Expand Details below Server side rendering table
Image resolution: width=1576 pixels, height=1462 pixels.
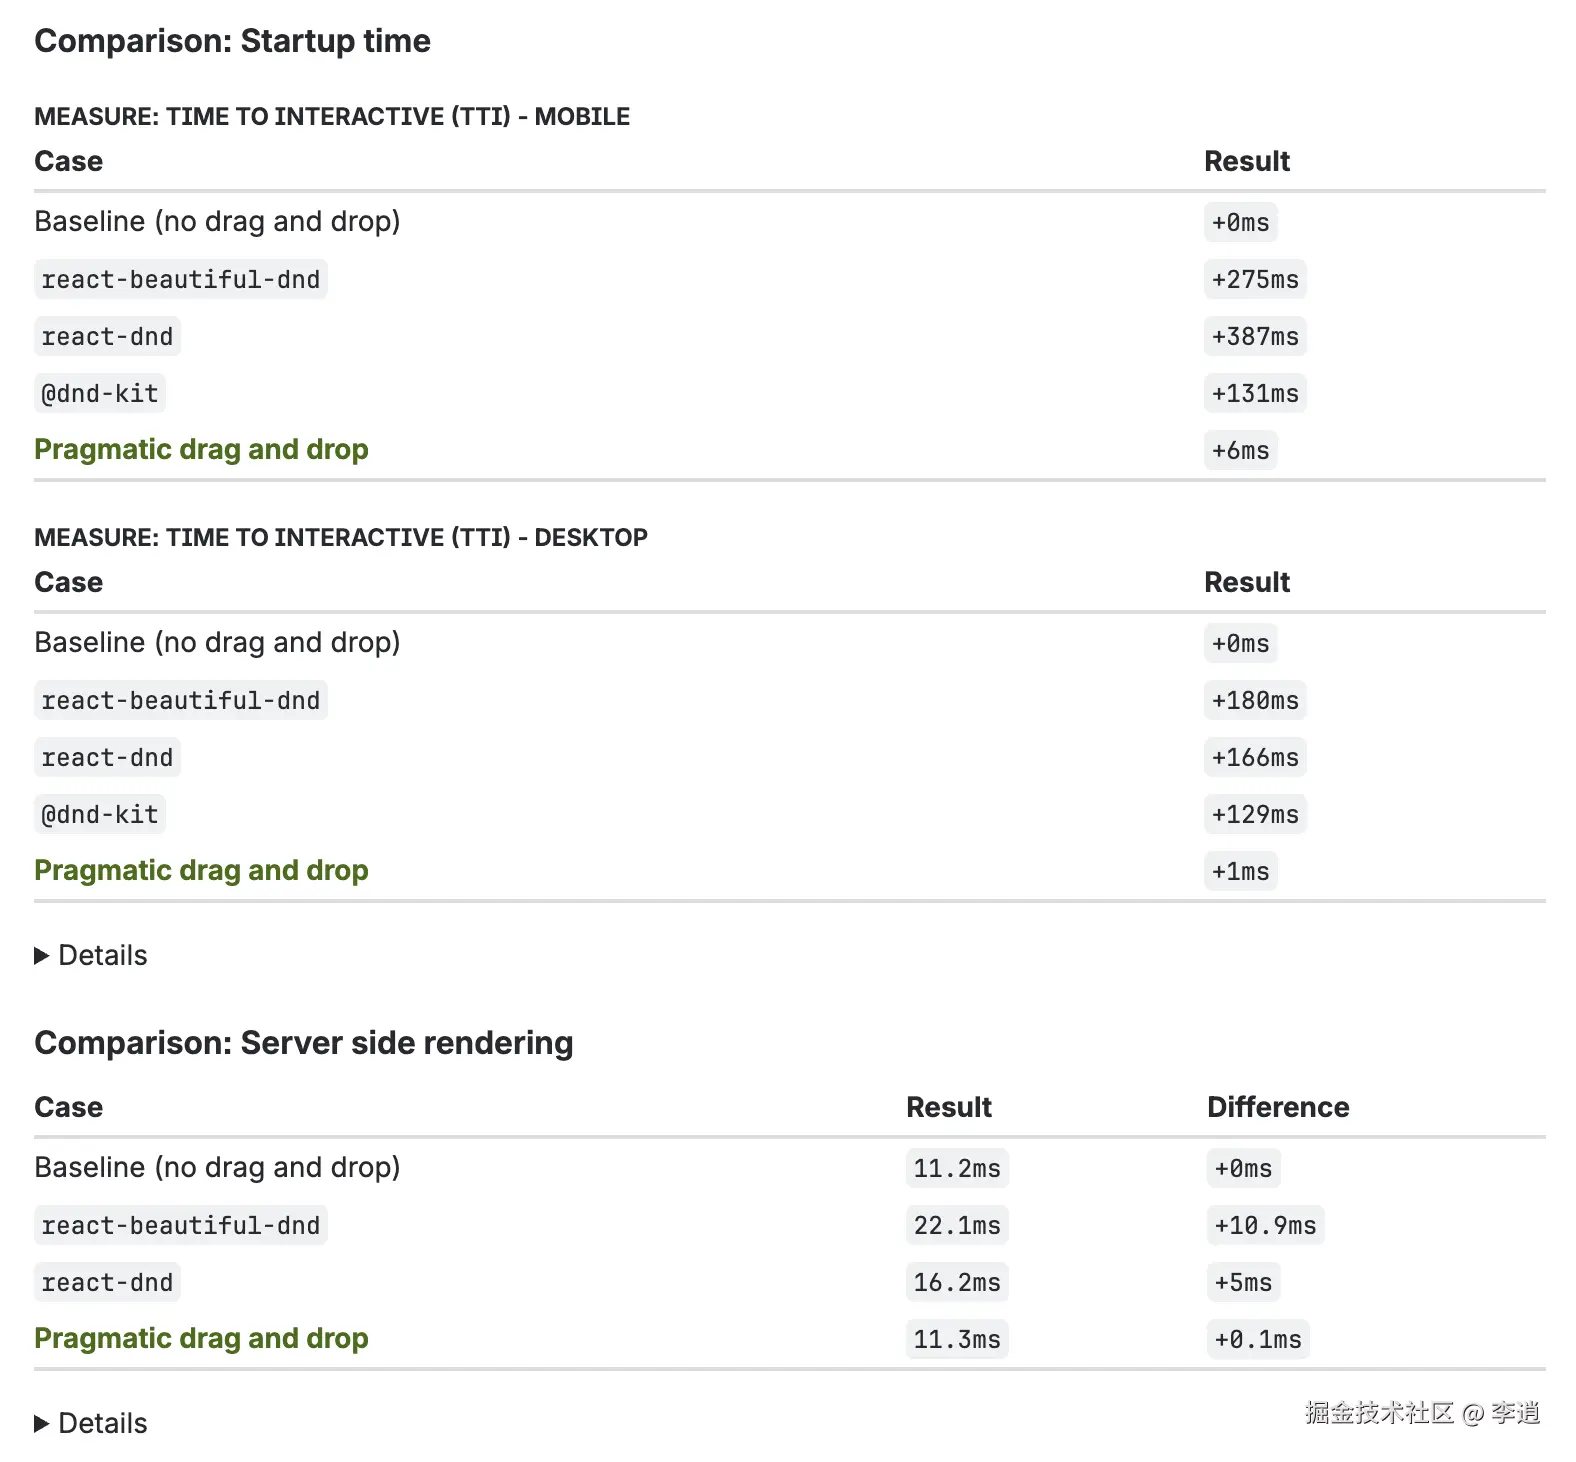coord(91,1424)
